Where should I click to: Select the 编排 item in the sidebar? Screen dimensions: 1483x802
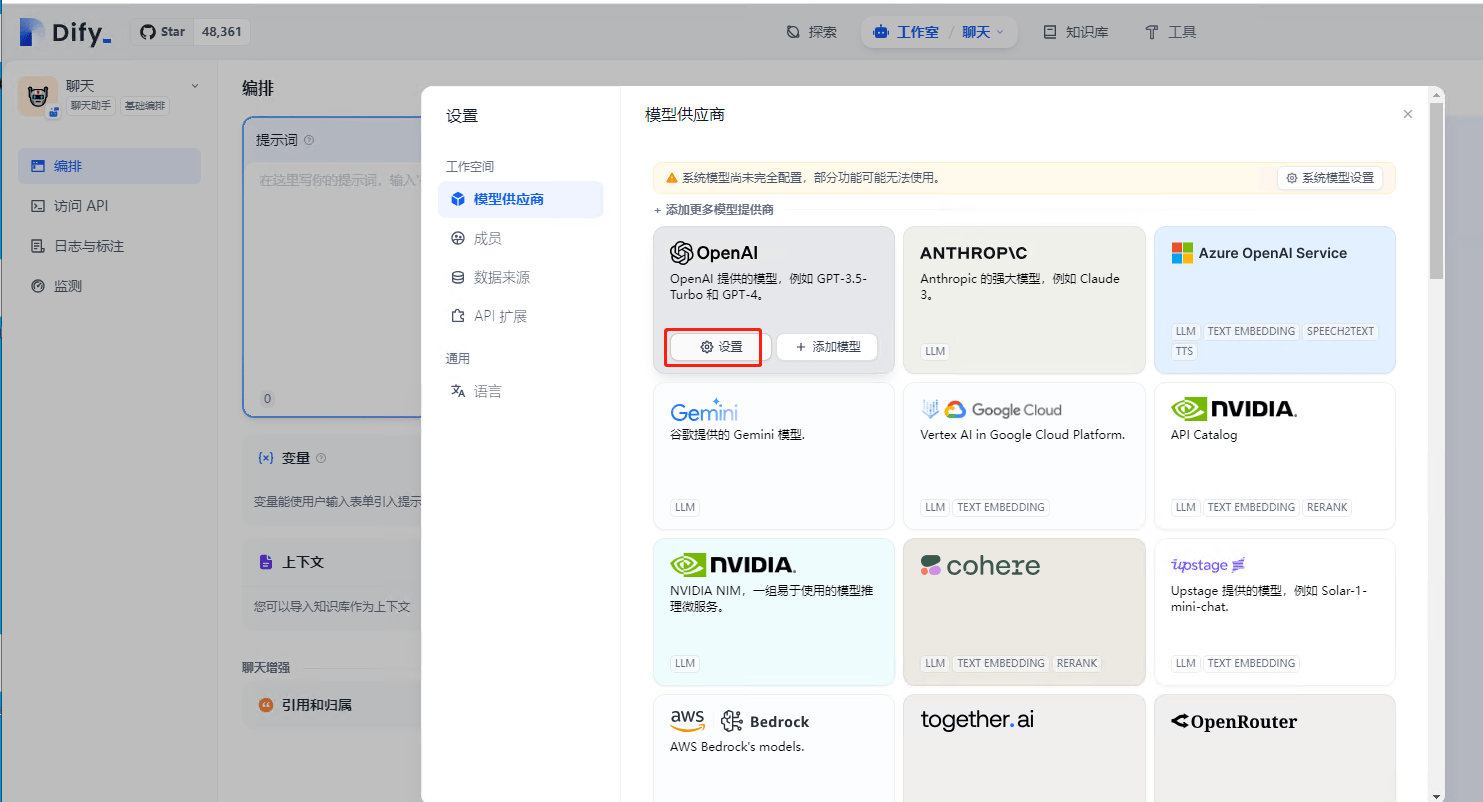(x=109, y=166)
